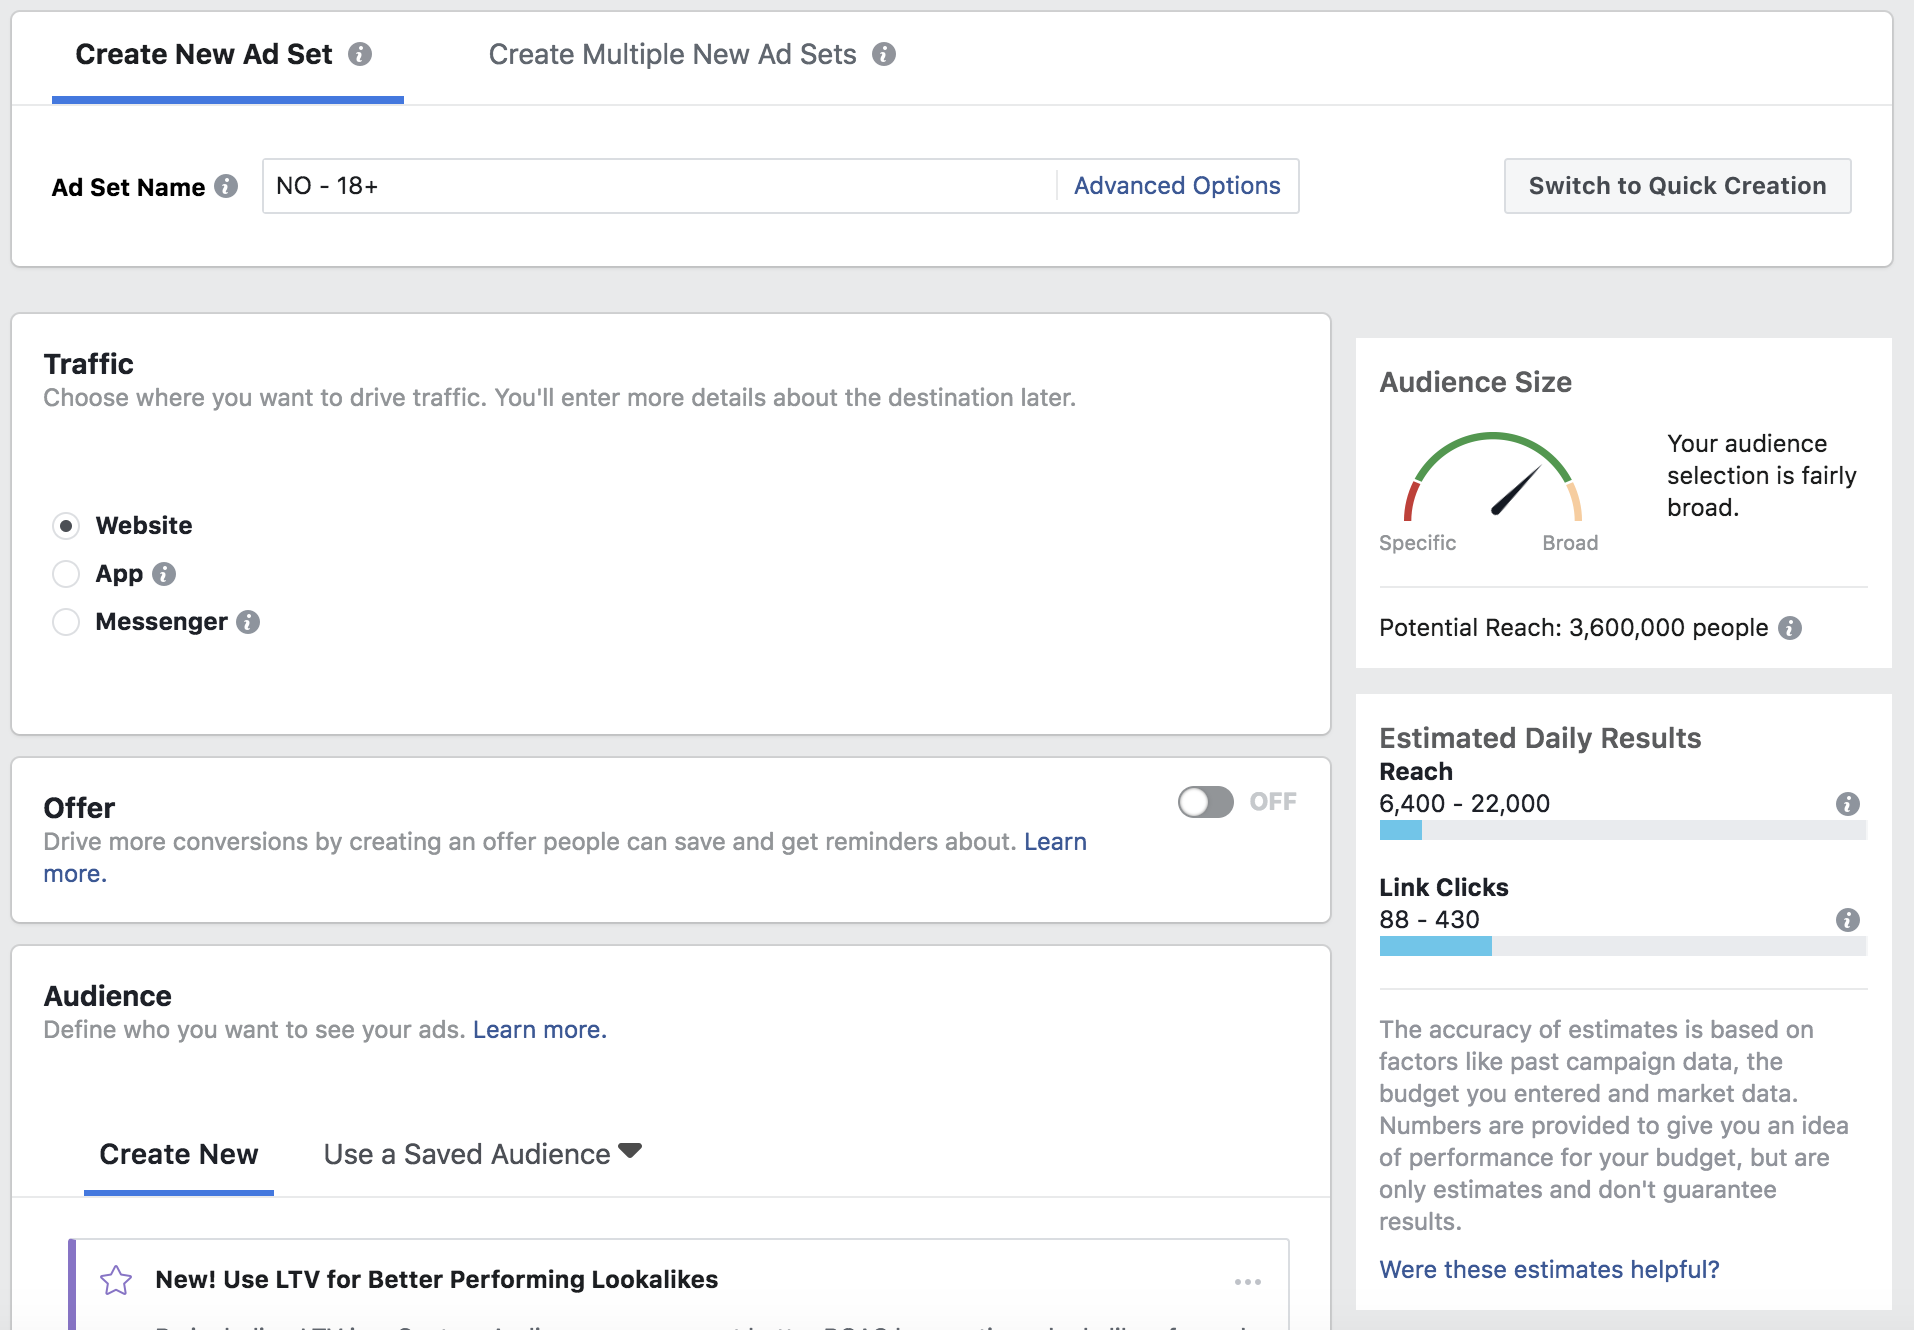Screen dimensions: 1914x1330
Task: Click the '6,400 - 22,000' reach value
Action: (x=1464, y=804)
